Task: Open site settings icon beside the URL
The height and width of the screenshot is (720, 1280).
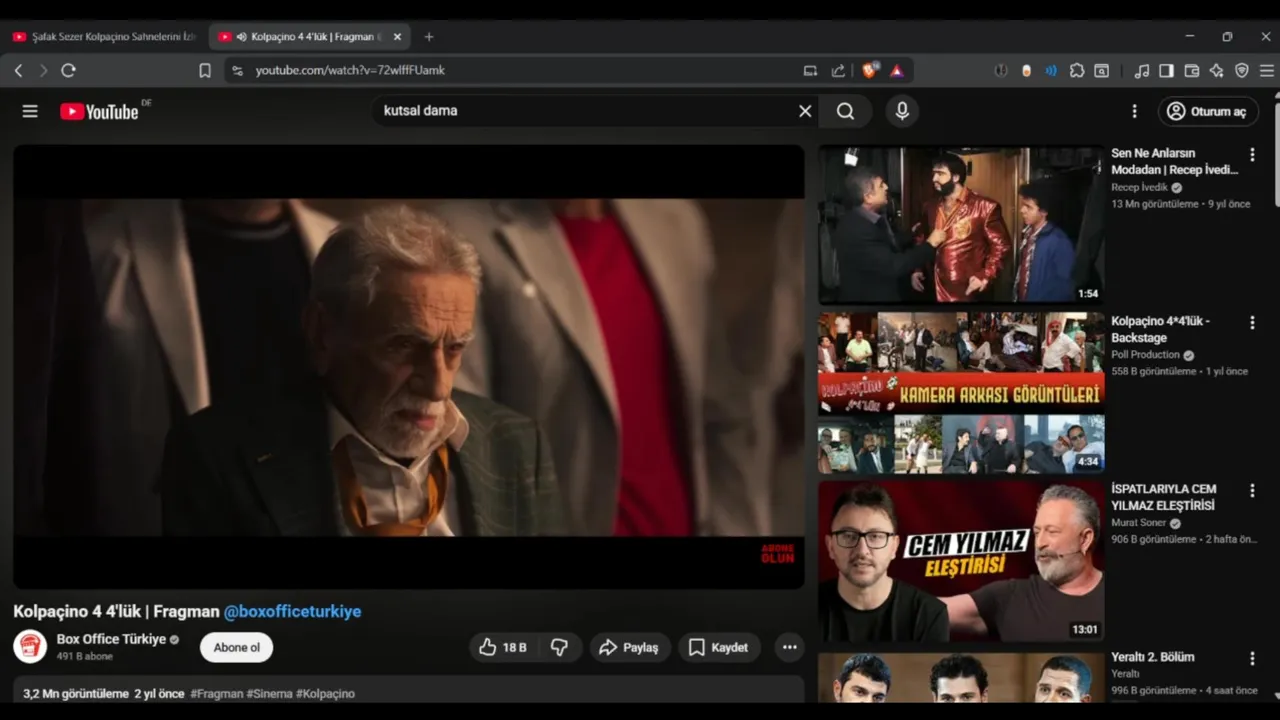Action: [x=237, y=71]
